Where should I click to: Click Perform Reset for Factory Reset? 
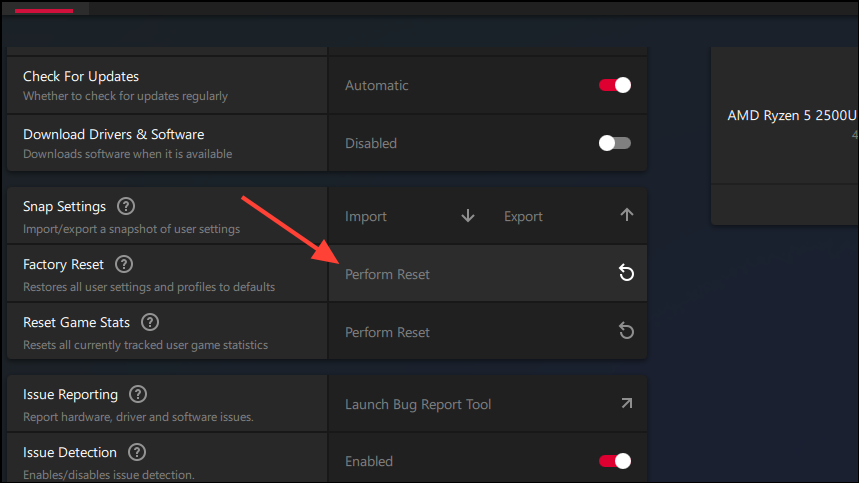[387, 274]
